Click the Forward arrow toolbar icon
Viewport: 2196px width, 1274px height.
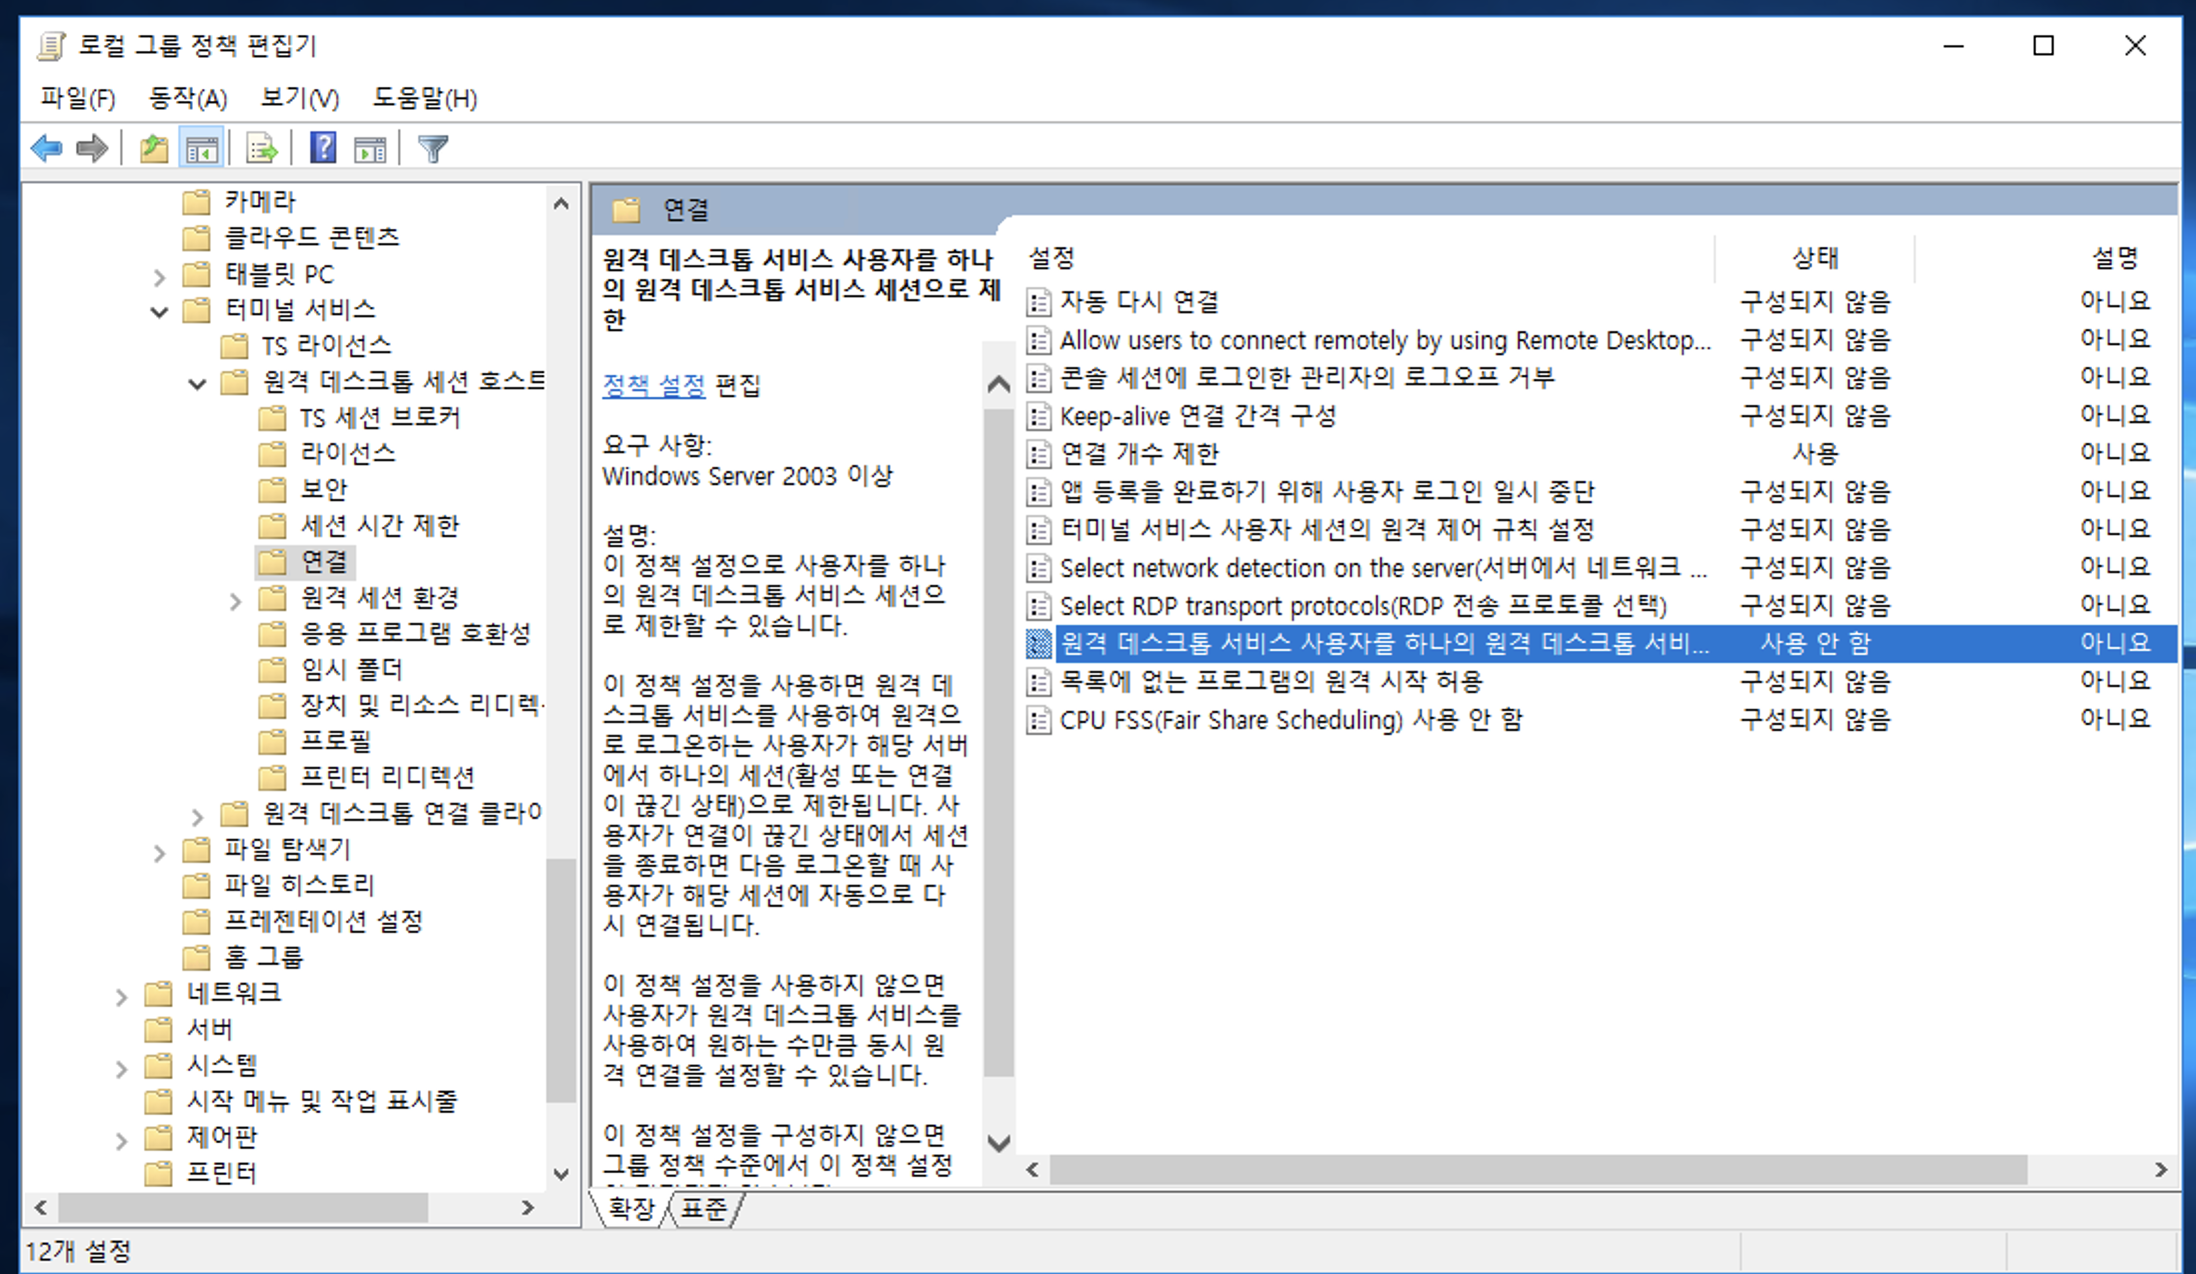(92, 149)
